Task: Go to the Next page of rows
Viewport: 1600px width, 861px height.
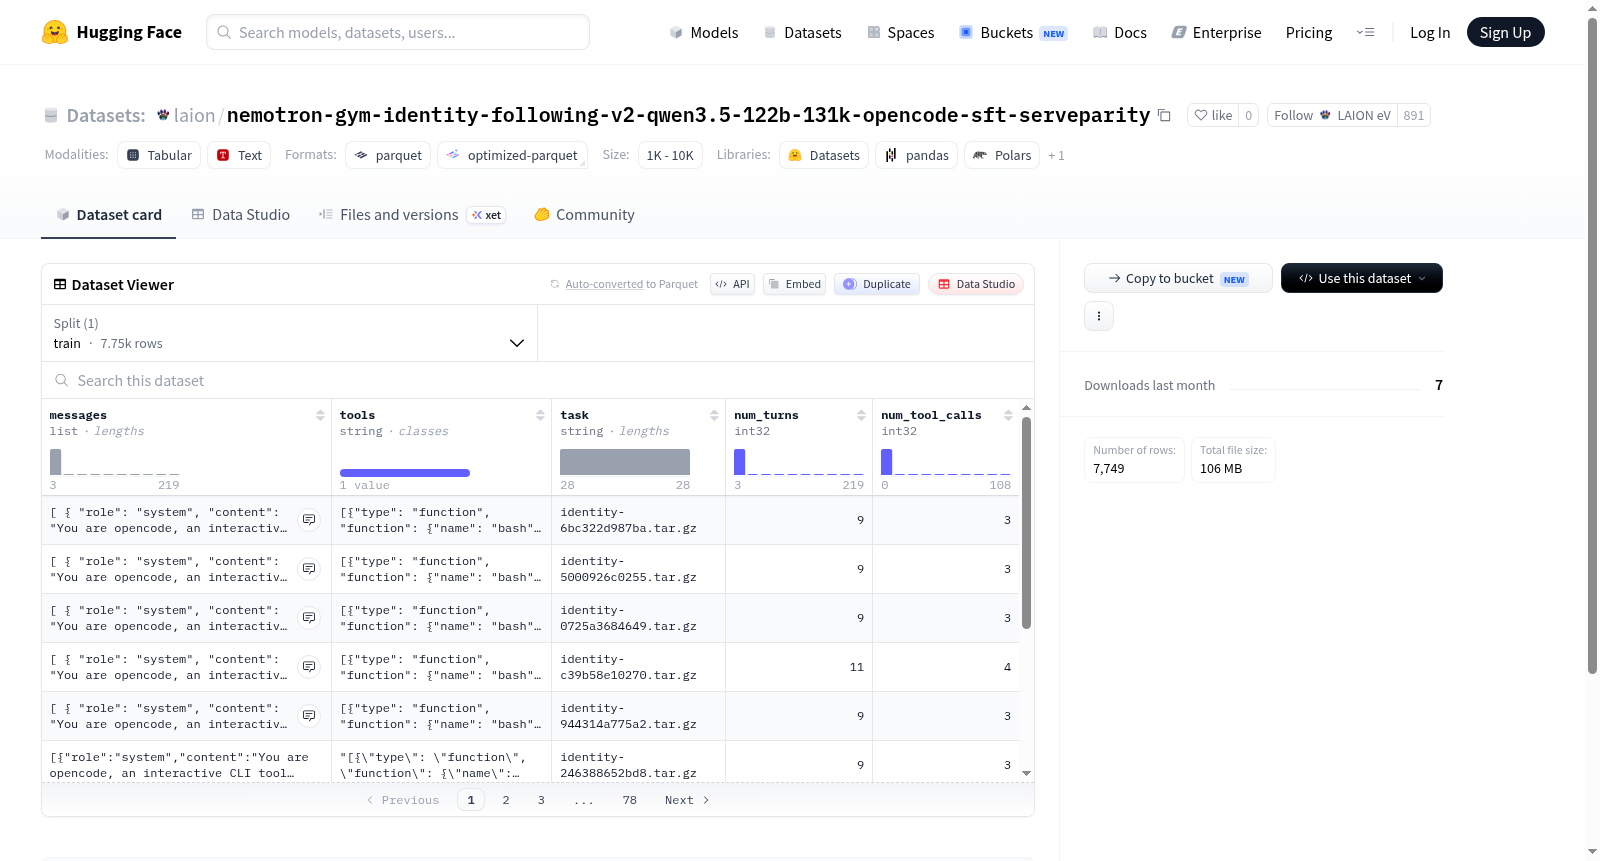Action: (x=687, y=800)
